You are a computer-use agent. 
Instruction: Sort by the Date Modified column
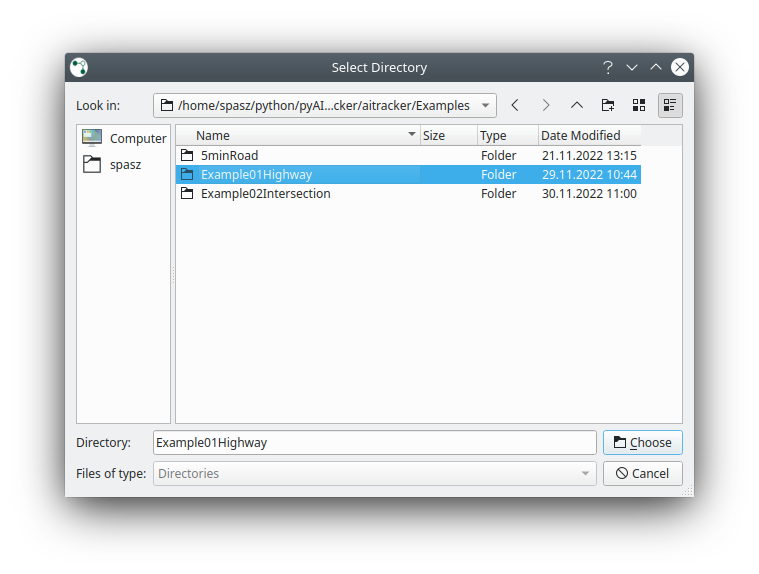[x=588, y=135]
